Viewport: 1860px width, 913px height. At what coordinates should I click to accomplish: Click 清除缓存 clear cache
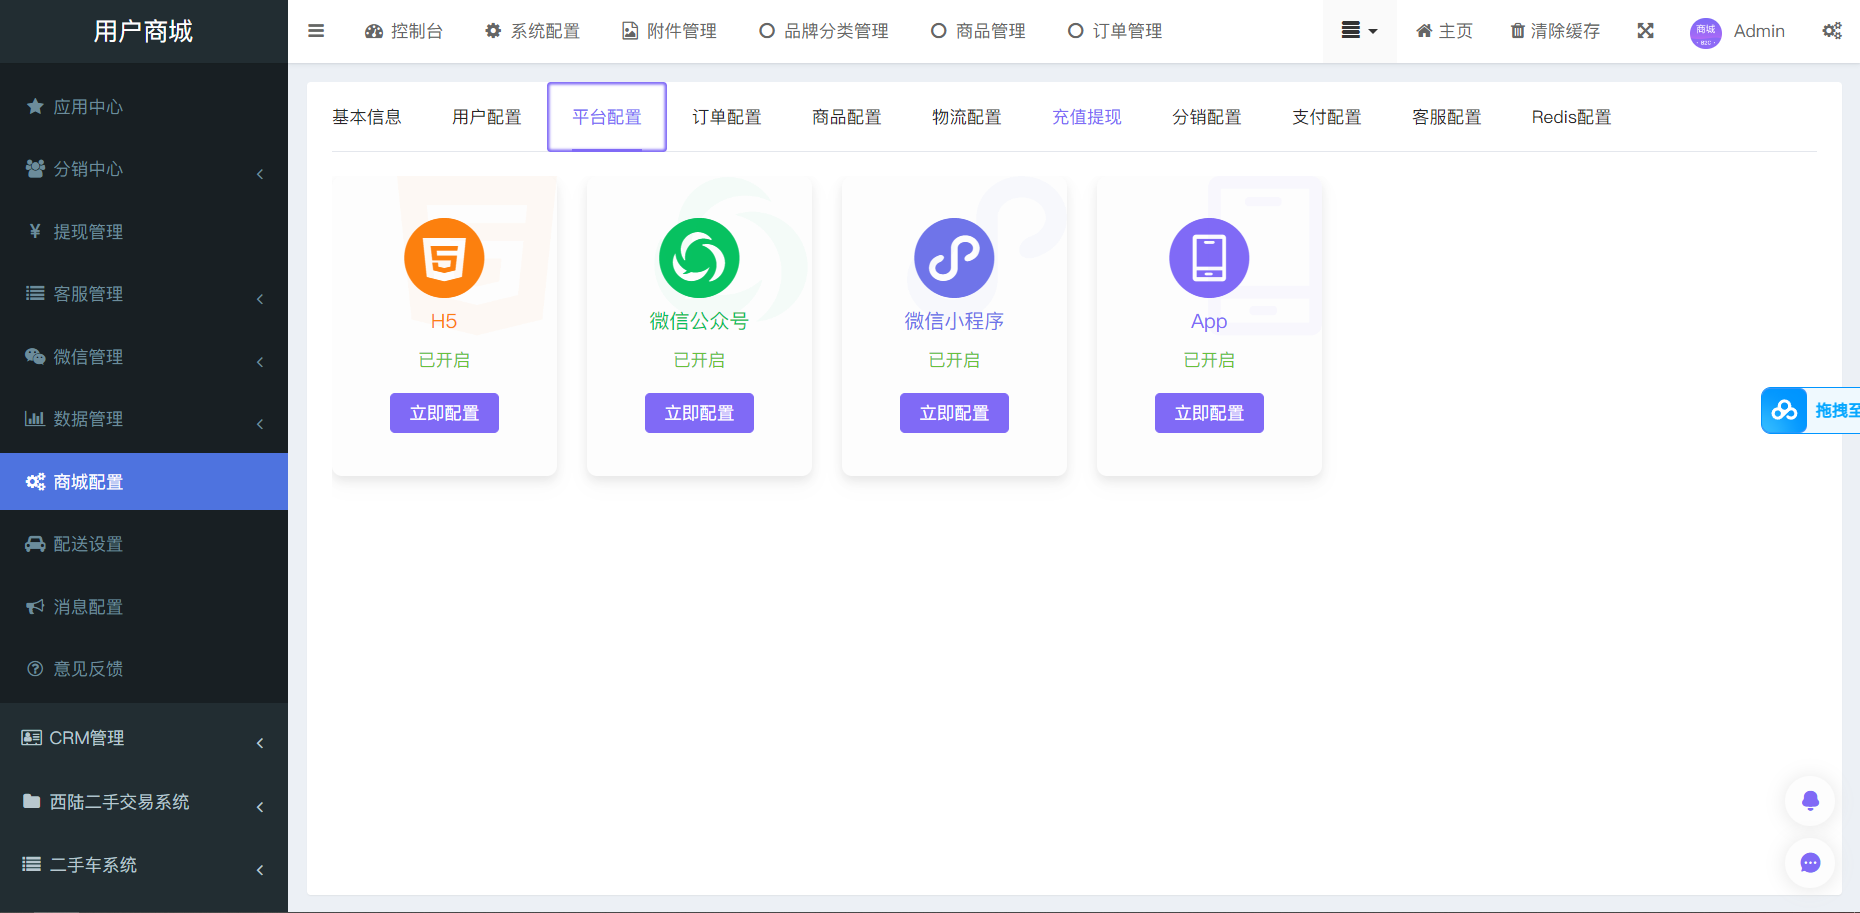[1555, 31]
